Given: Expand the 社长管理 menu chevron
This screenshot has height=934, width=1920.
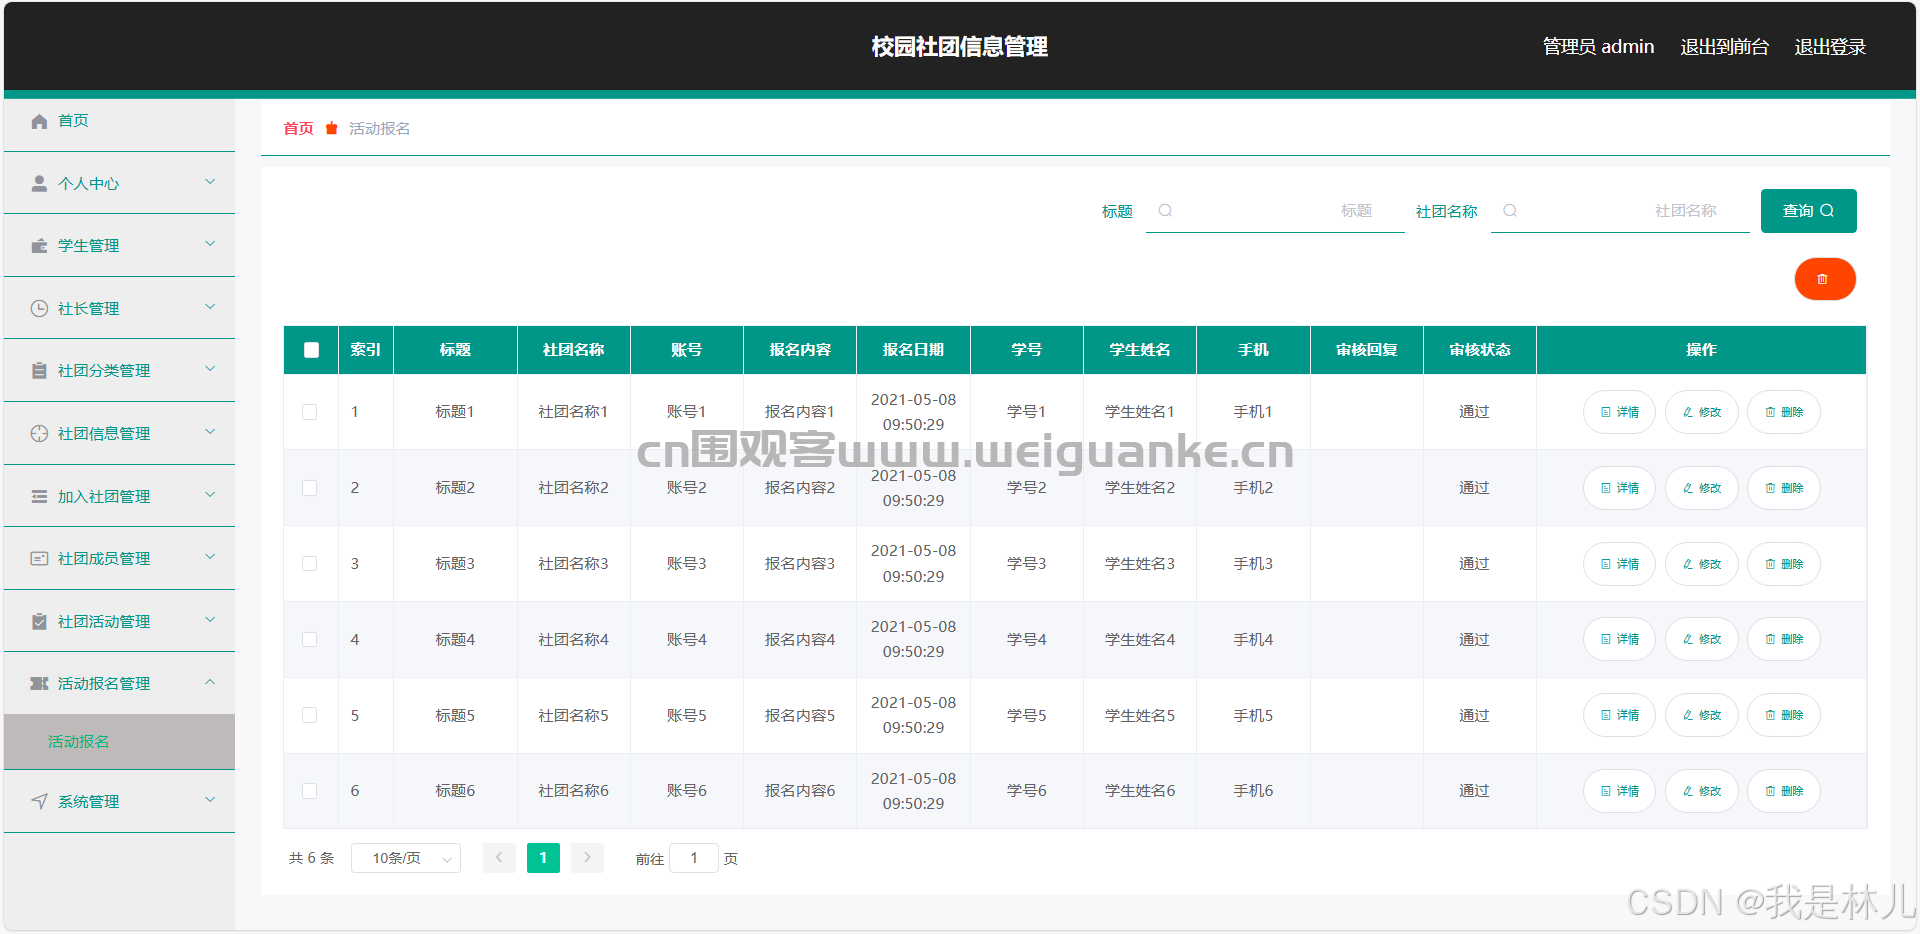Looking at the screenshot, I should click(210, 307).
